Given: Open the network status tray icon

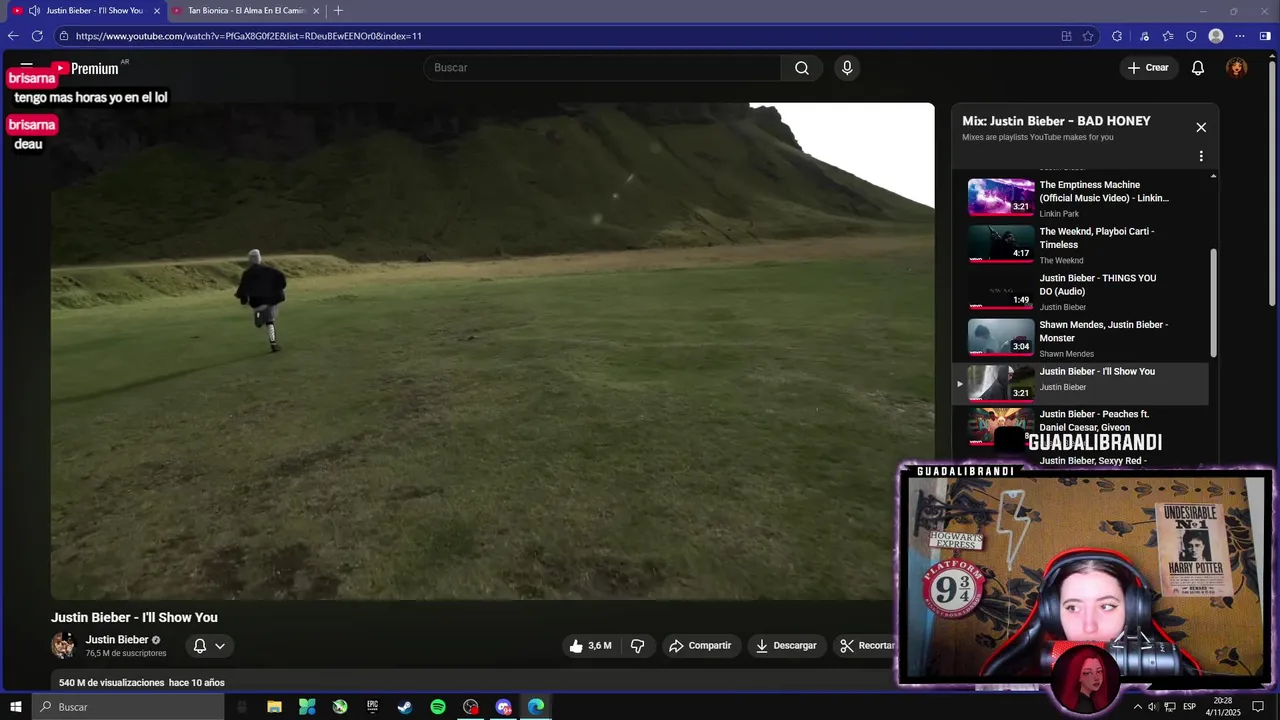Looking at the screenshot, I should click(x=1170, y=707).
